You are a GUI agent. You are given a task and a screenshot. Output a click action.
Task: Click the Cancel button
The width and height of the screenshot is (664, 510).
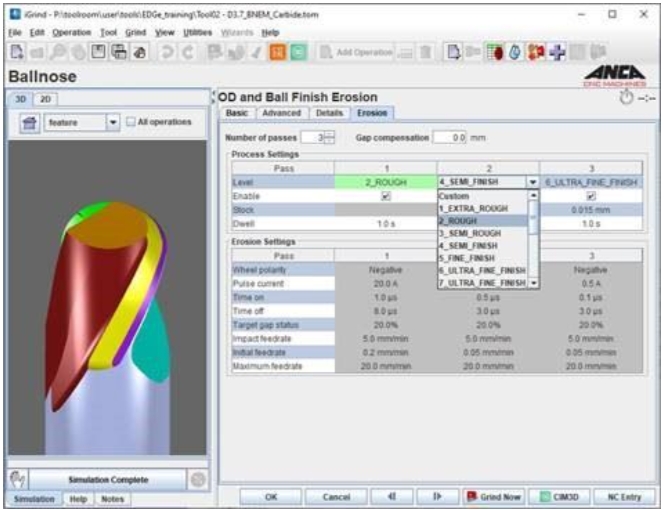pyautogui.click(x=336, y=496)
